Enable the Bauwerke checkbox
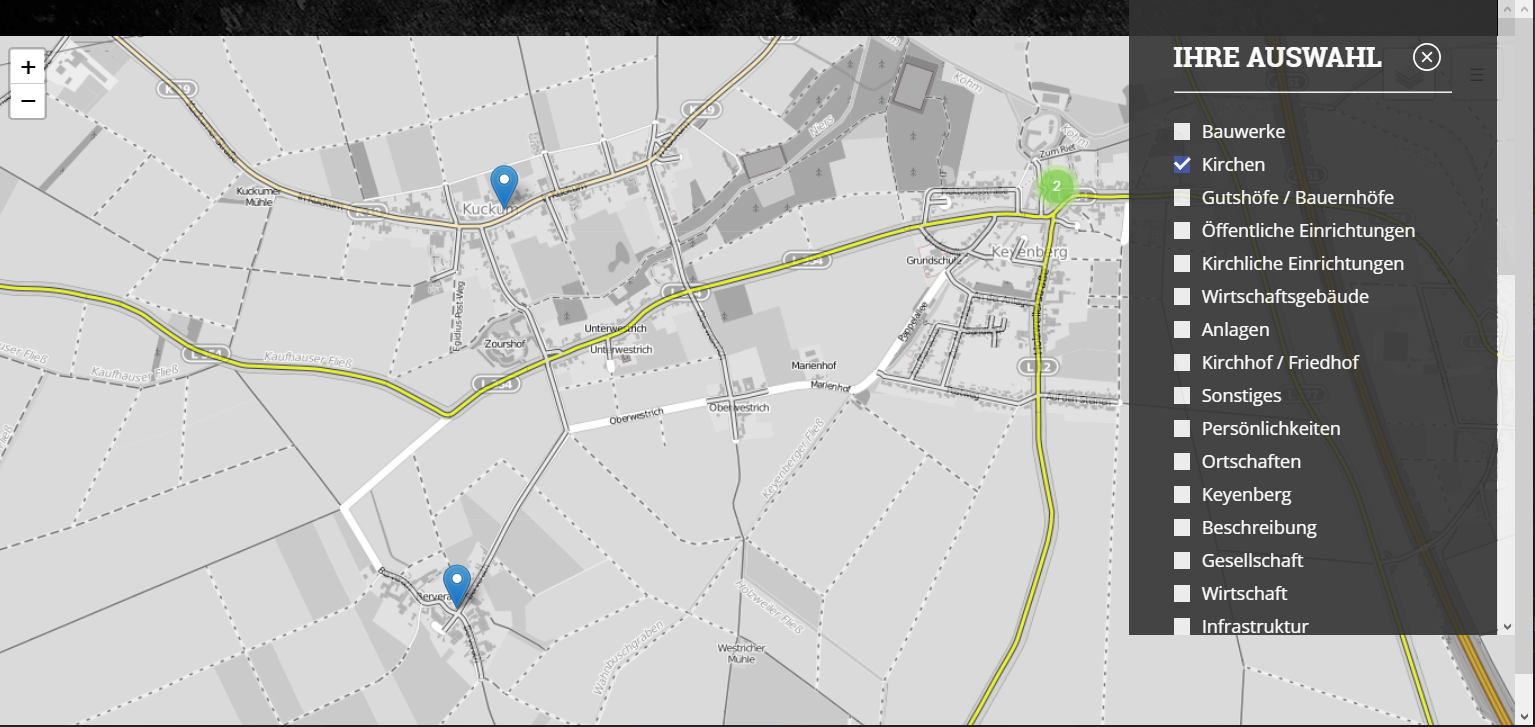The image size is (1535, 727). click(1182, 131)
